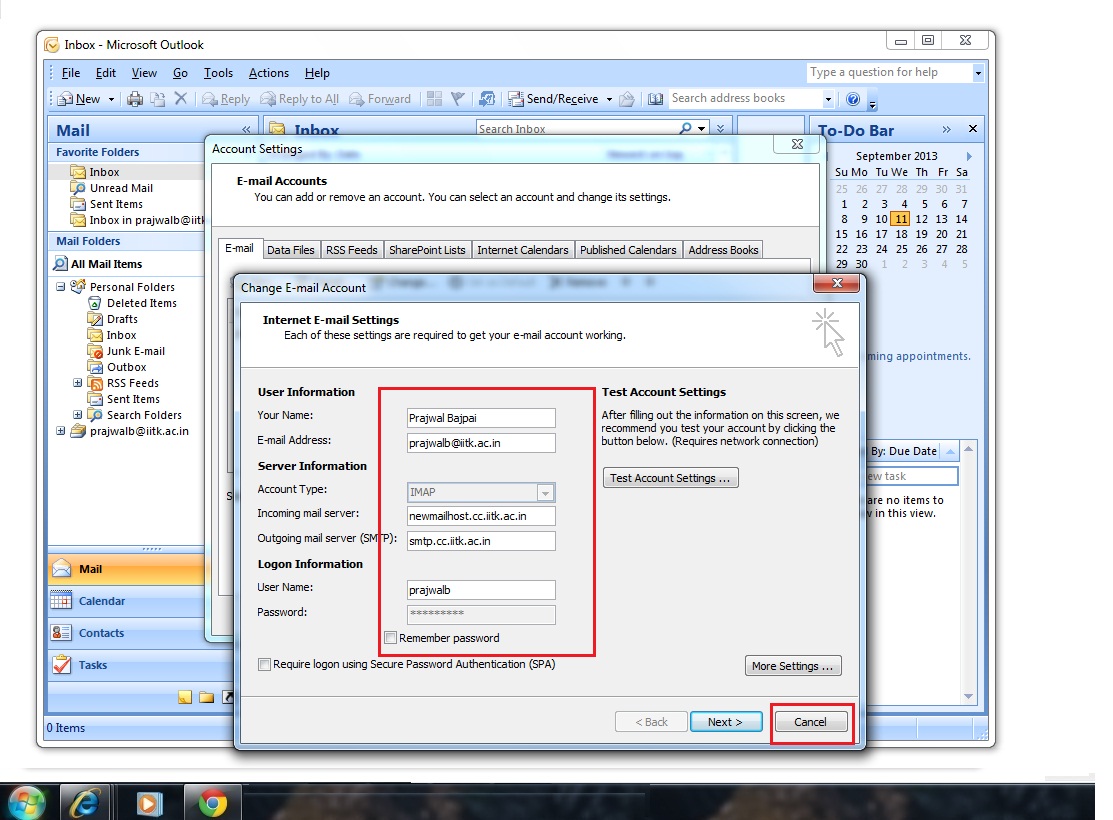This screenshot has width=1113, height=820.
Task: Go to next month in To-Do Bar calendar
Action: point(969,156)
